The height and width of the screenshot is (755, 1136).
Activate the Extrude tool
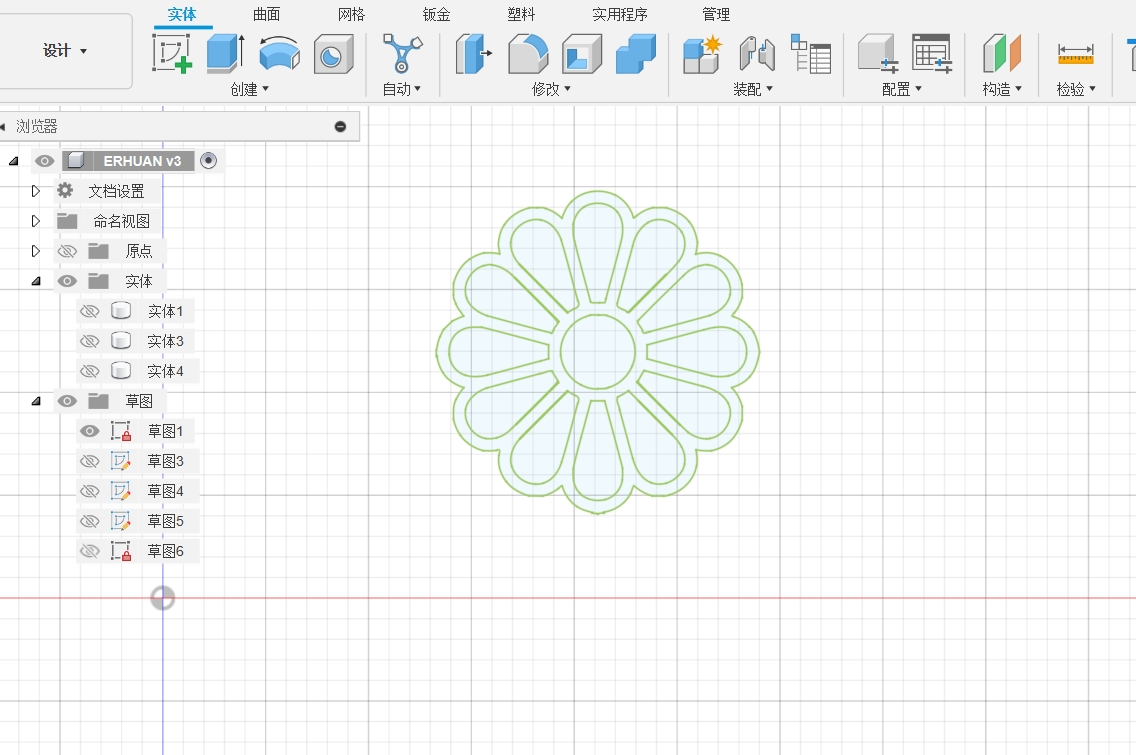225,53
